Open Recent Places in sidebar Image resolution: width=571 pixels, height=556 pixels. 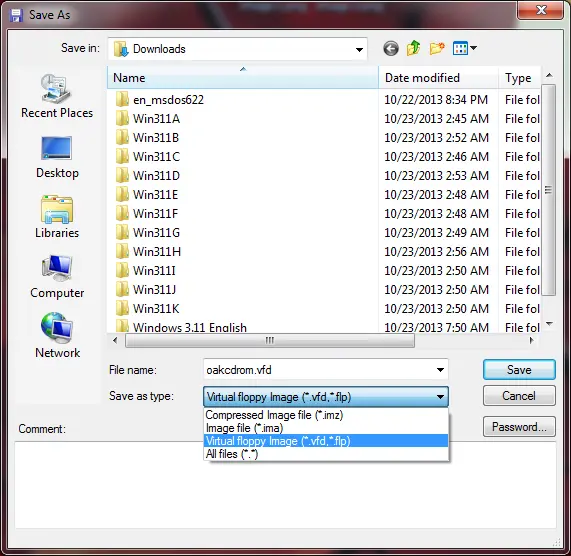click(x=57, y=96)
